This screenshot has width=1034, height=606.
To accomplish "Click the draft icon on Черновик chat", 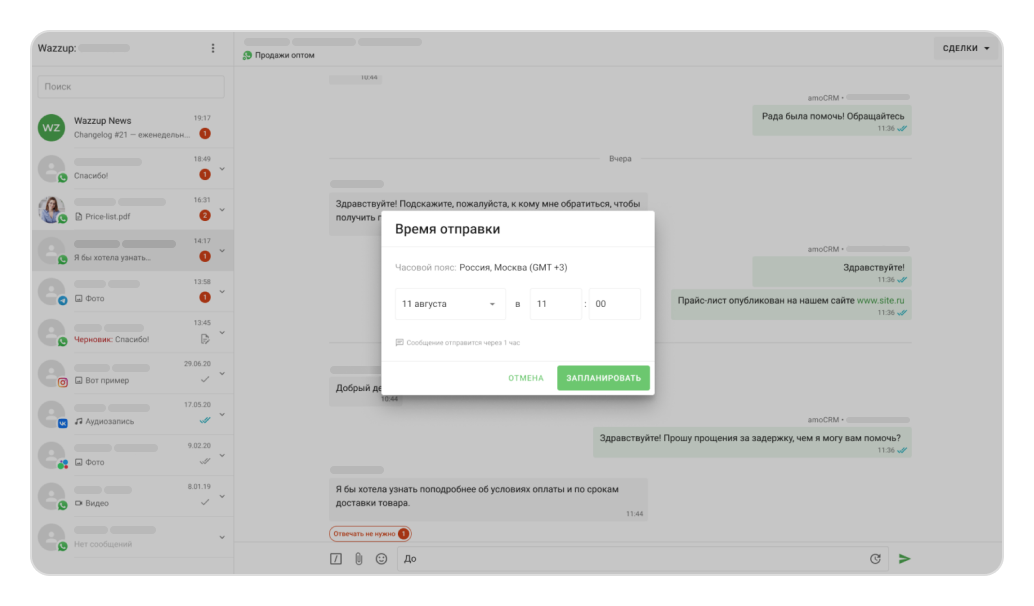I will [205, 339].
